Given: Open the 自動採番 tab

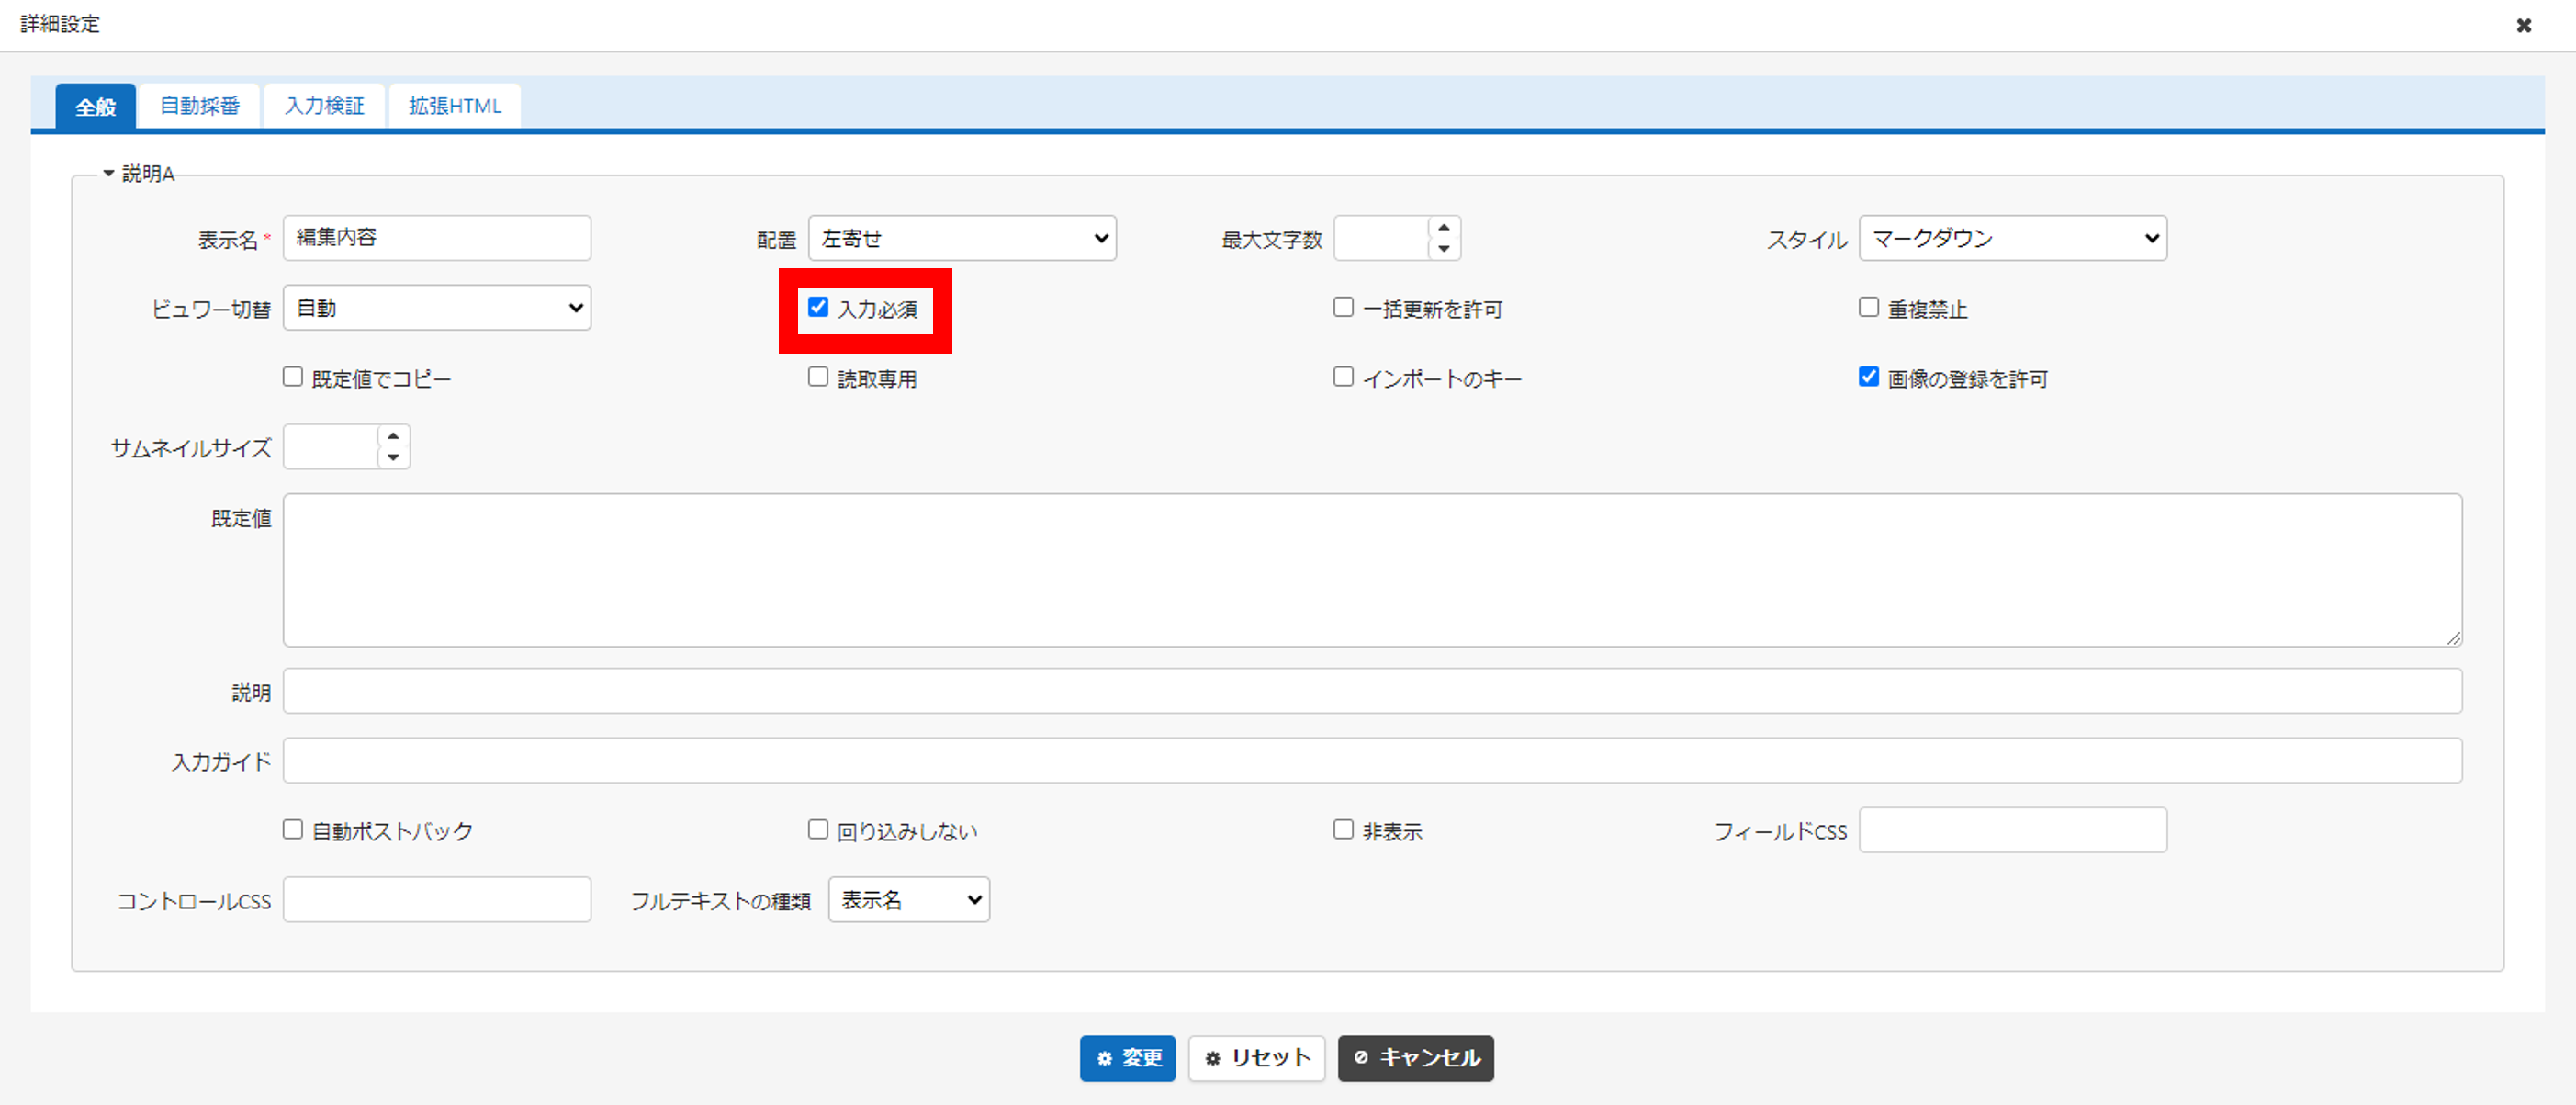Looking at the screenshot, I should tap(200, 106).
